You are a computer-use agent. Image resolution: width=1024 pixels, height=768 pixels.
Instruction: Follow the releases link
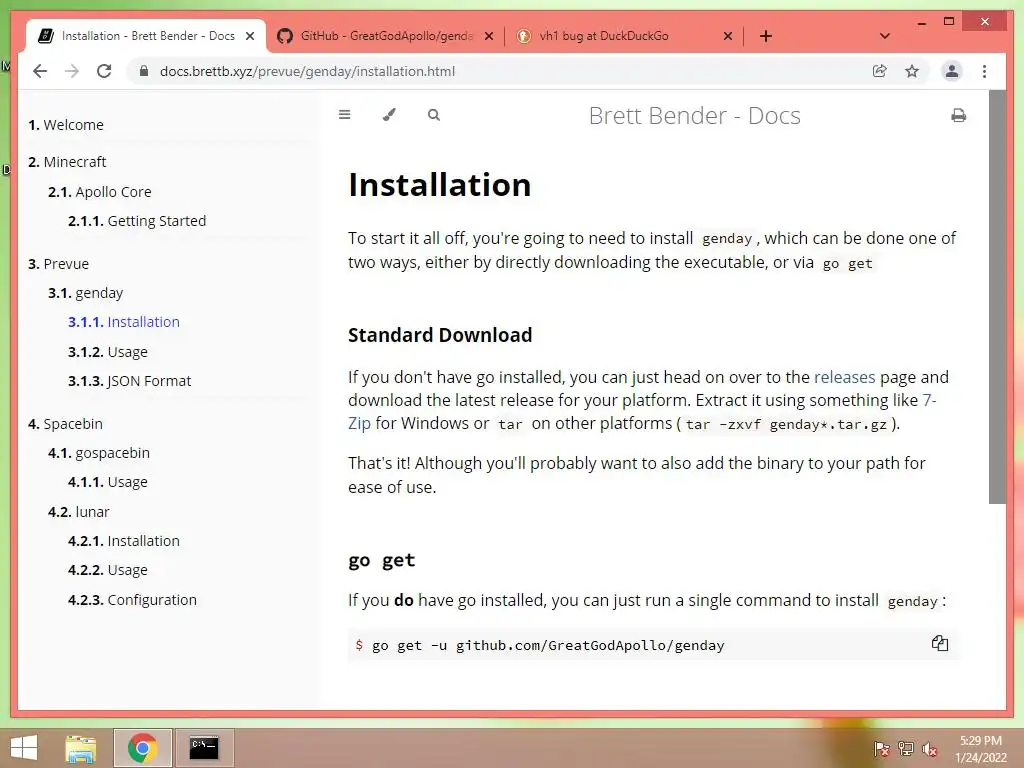pos(844,377)
